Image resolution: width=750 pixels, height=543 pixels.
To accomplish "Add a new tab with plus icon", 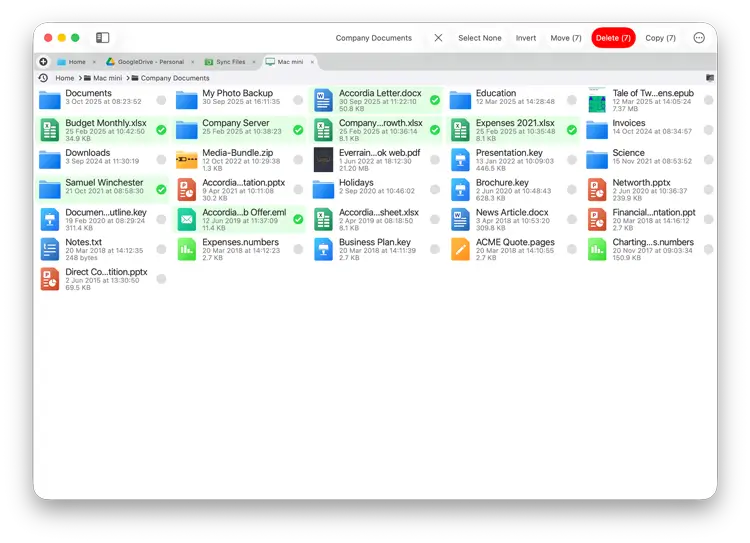I will click(43, 62).
